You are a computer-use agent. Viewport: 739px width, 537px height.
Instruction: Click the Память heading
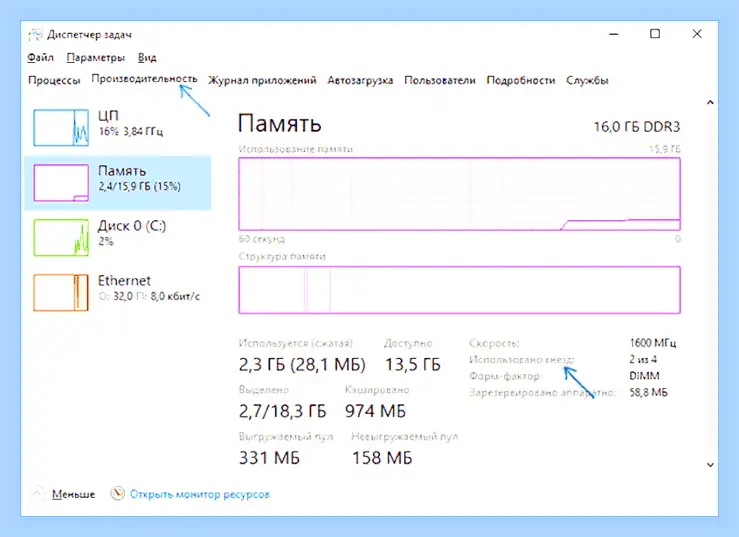click(279, 124)
